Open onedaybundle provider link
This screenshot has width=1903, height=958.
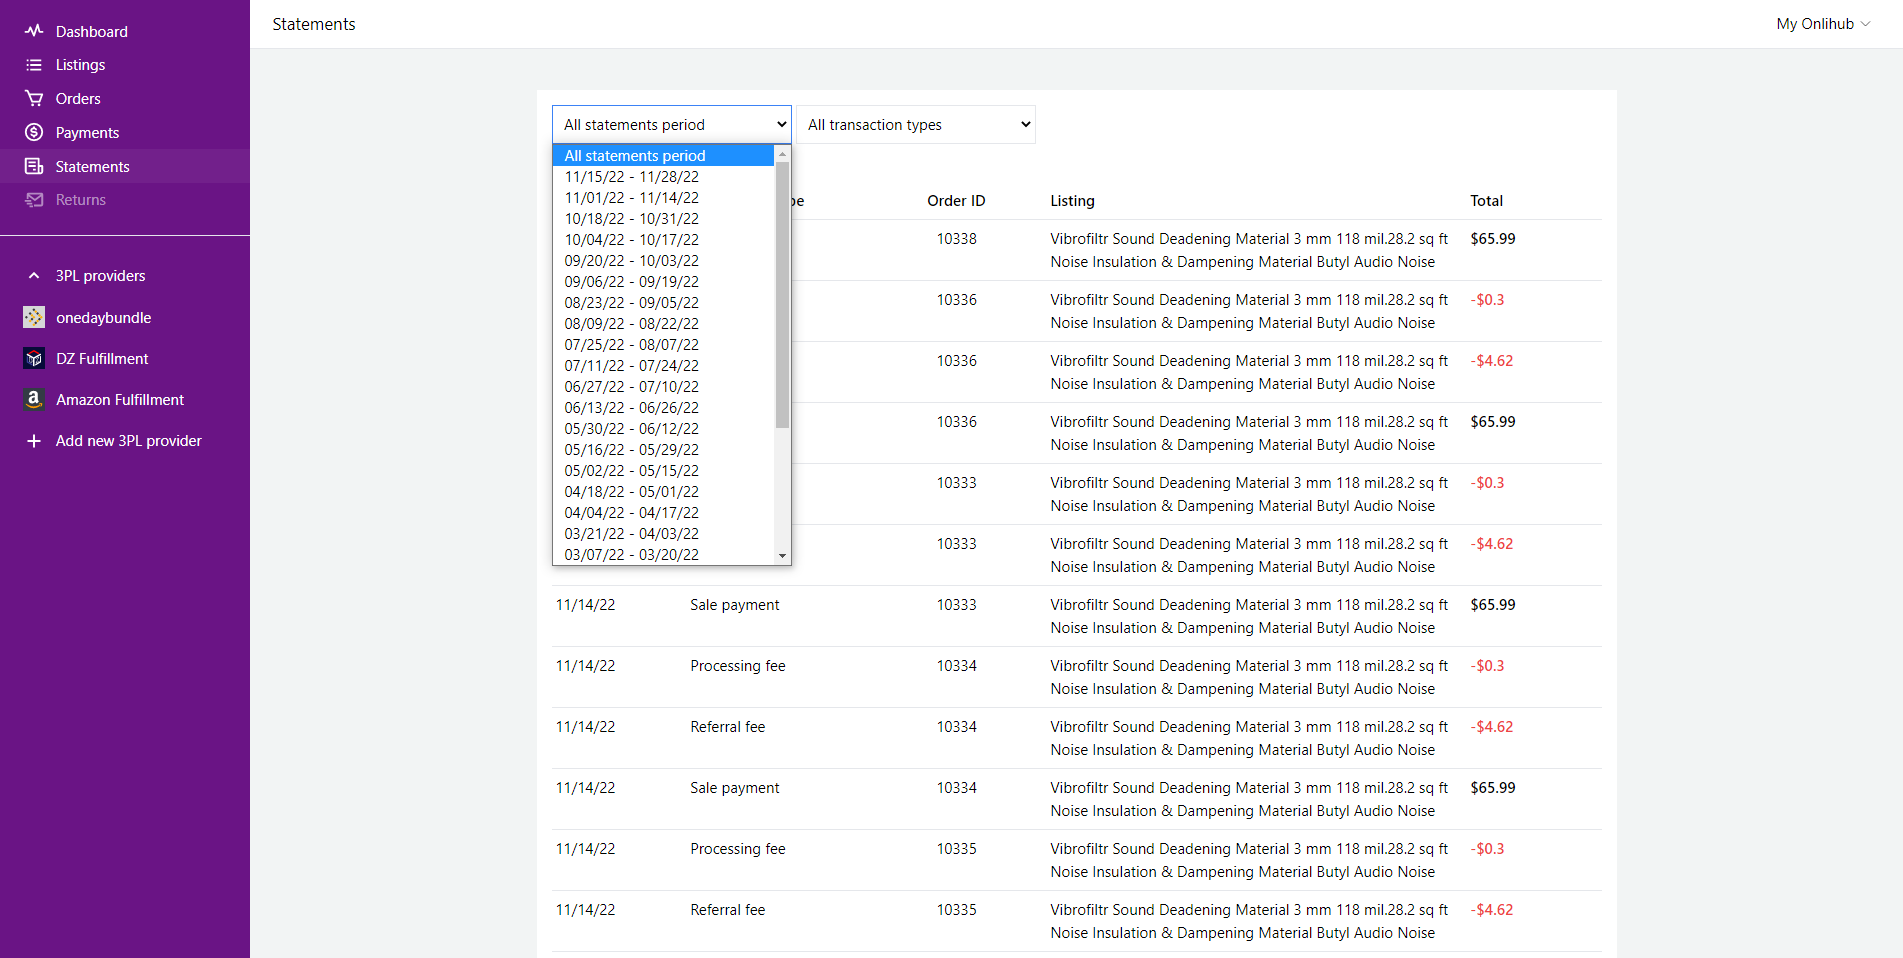pos(103,317)
